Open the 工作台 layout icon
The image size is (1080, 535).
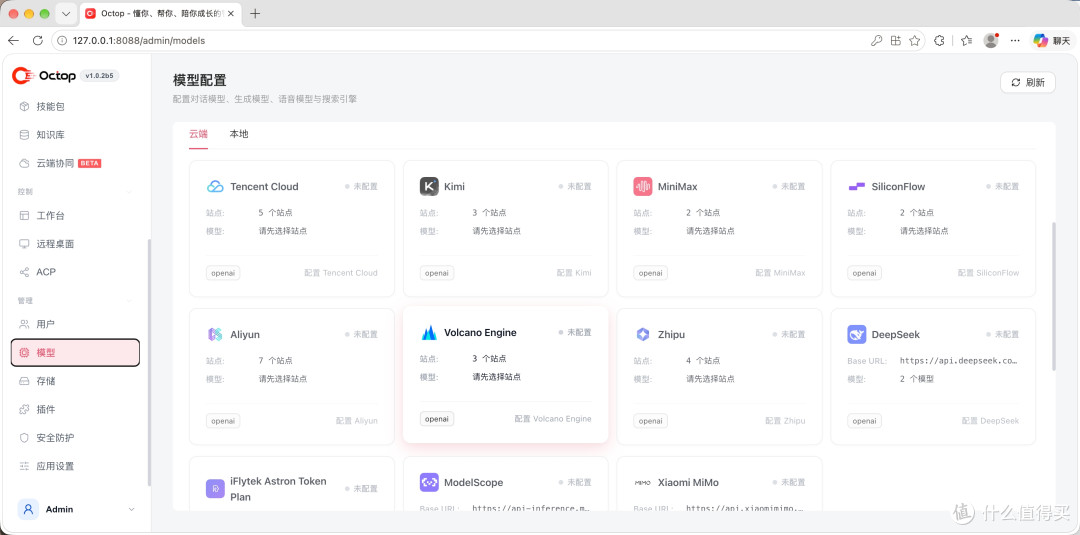[24, 216]
